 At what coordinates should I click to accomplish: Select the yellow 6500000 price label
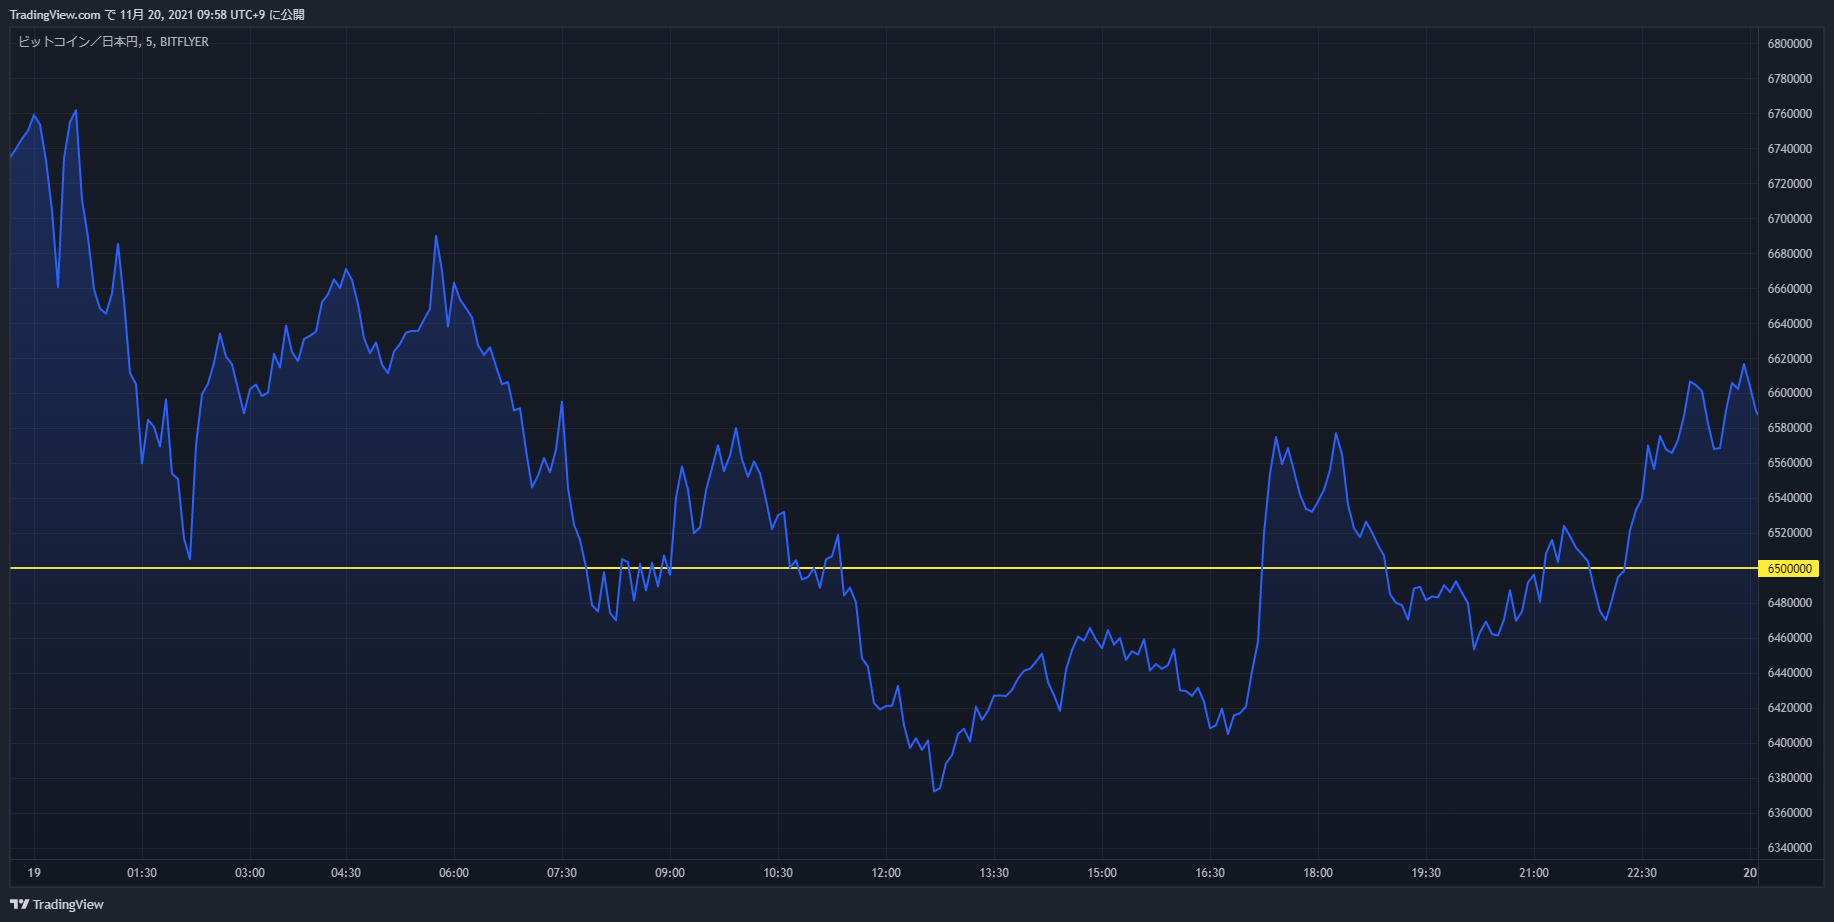point(1789,568)
